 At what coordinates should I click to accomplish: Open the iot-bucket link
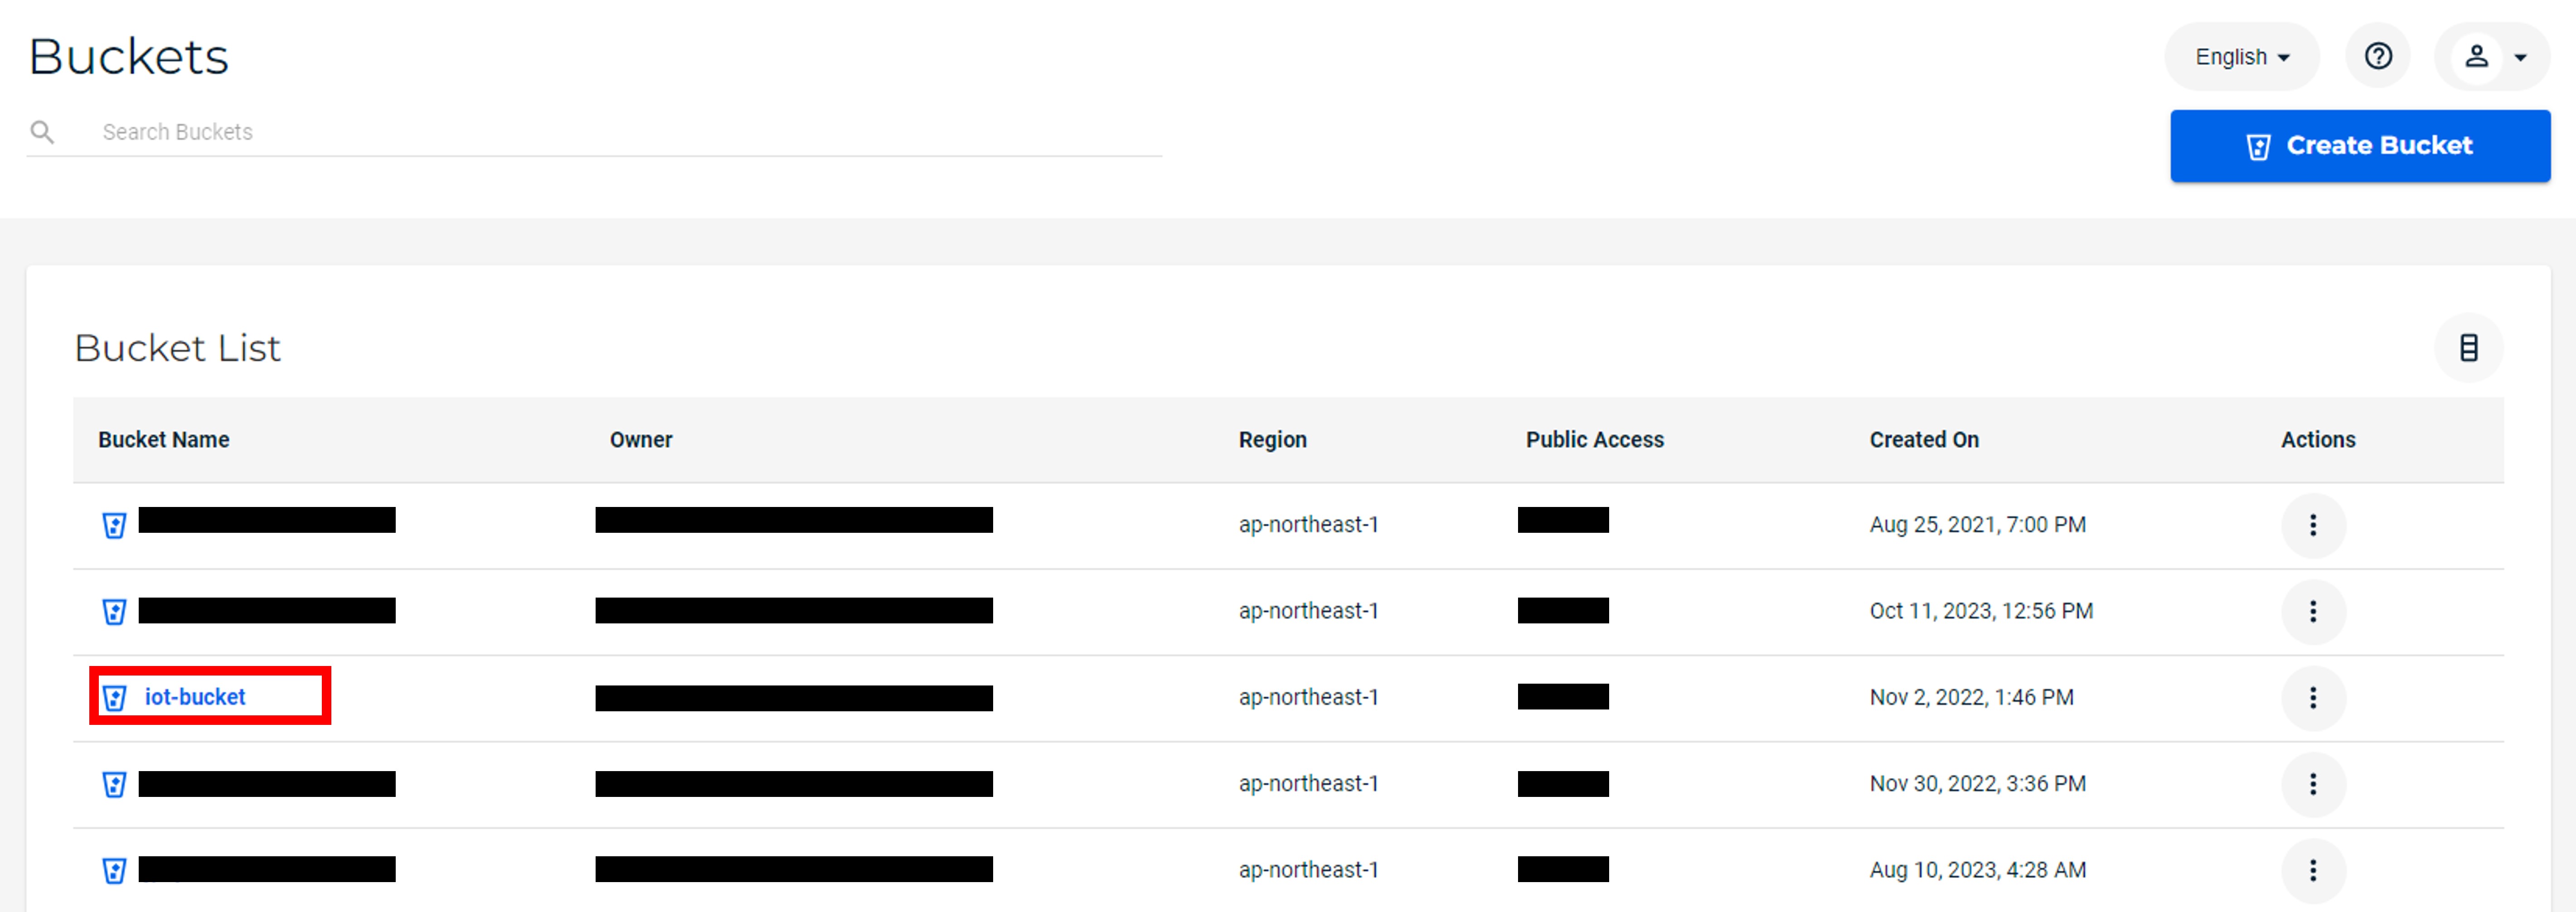195,697
